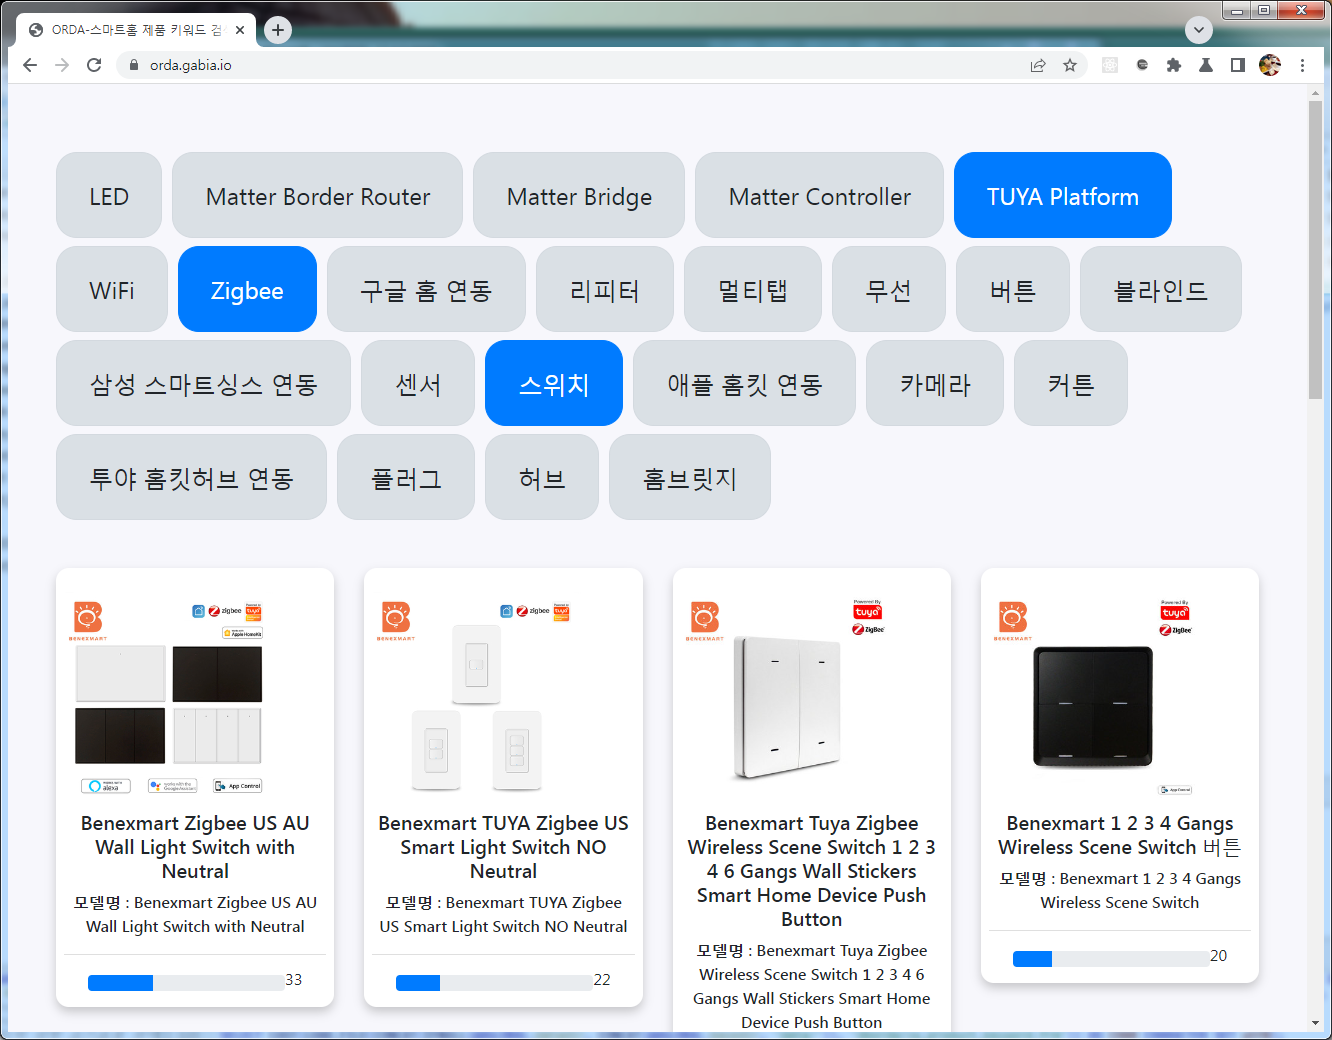The image size is (1332, 1040).
Task: Toggle the Matter Bridge filter
Action: point(579,195)
